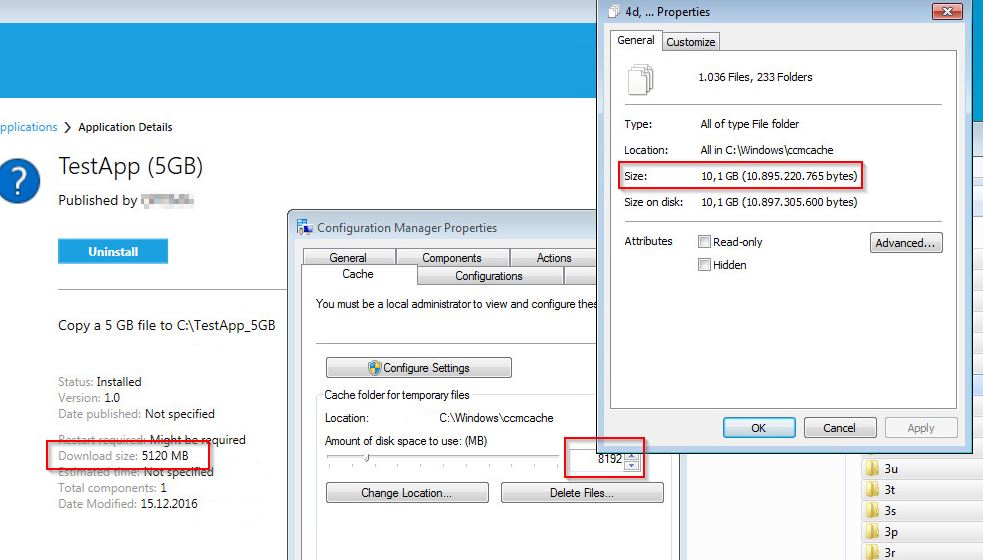Click the disk space amount slider thumb
983x560 pixels.
coord(367,458)
